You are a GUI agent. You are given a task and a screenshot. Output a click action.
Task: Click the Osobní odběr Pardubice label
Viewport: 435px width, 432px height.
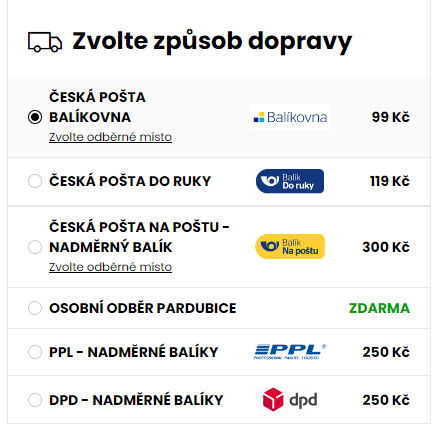143,308
